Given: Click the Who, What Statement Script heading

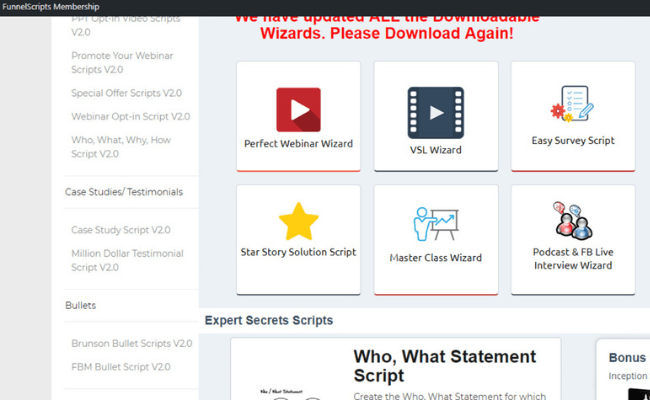Looking at the screenshot, I should pos(444,366).
